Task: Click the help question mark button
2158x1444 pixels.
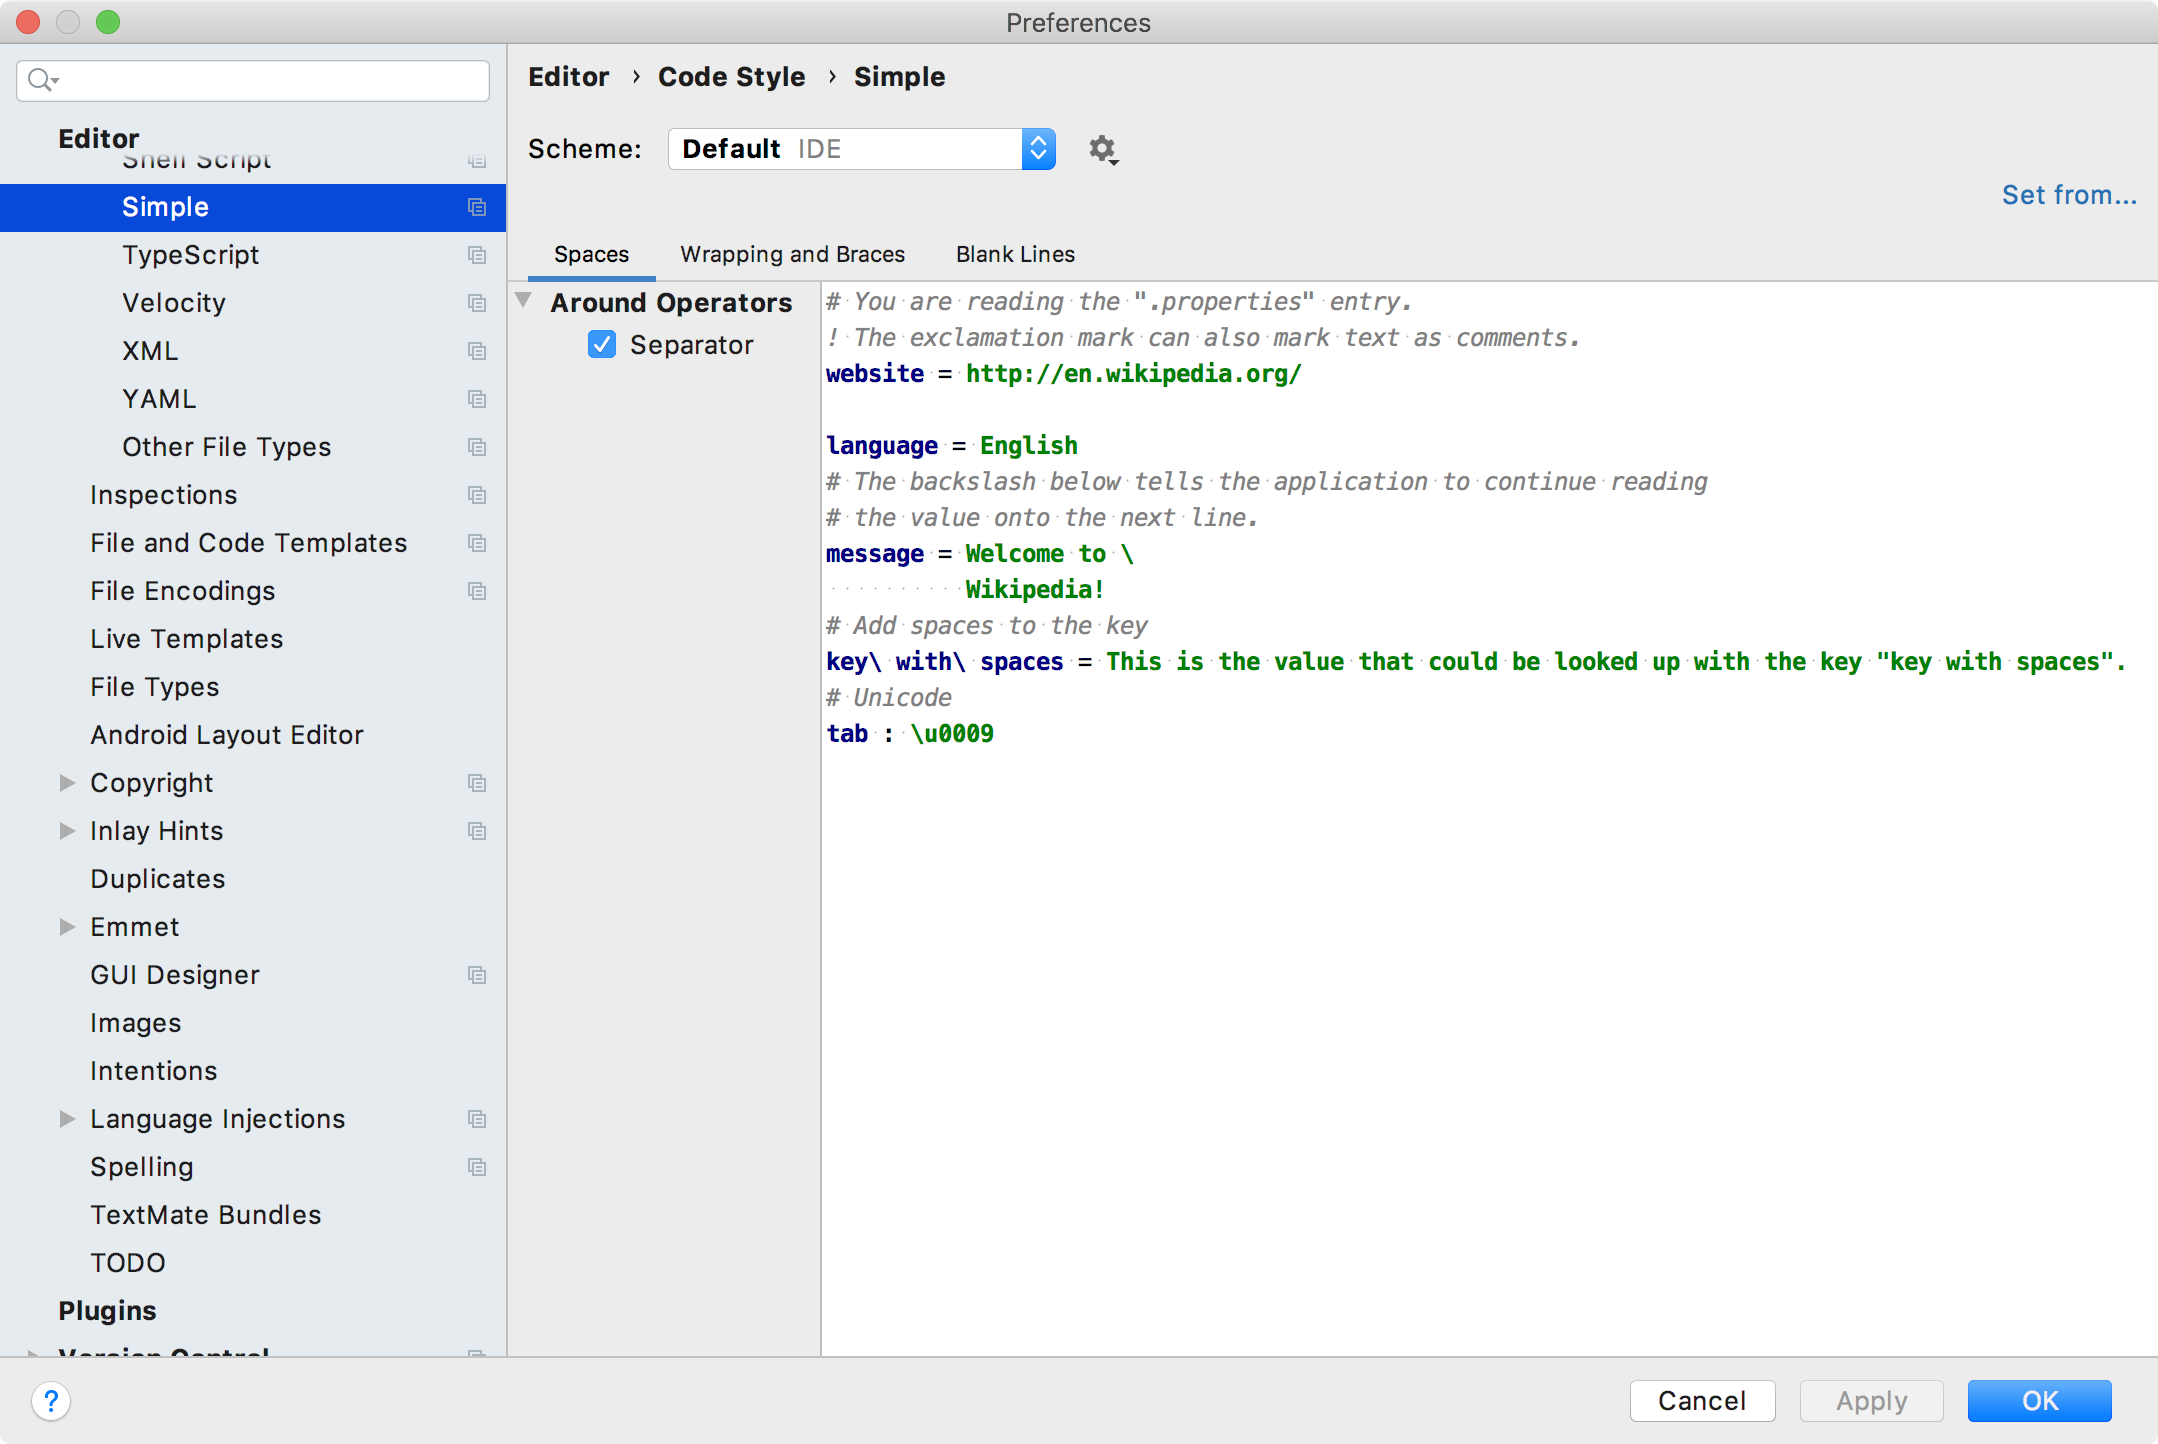Action: [51, 1401]
